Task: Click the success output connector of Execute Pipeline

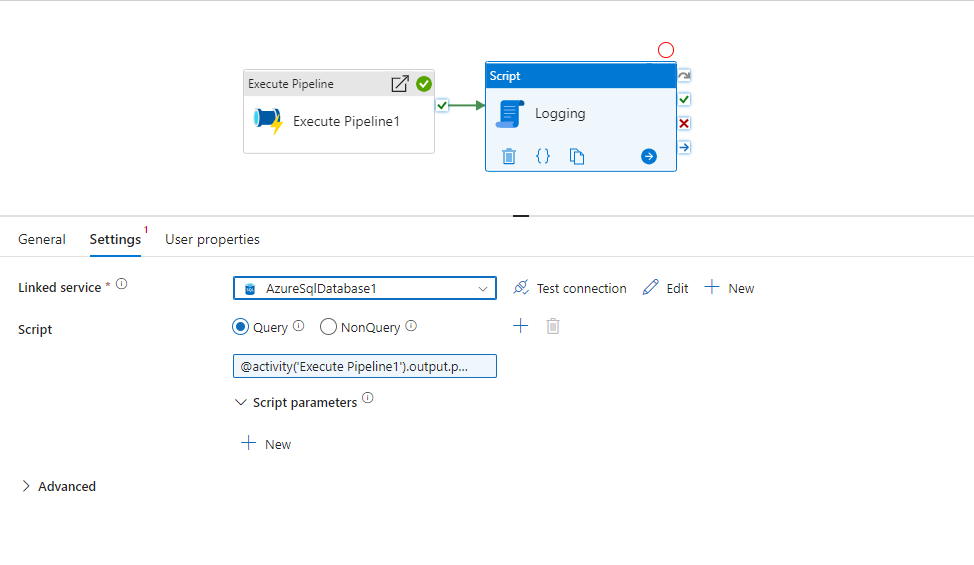Action: [x=442, y=106]
